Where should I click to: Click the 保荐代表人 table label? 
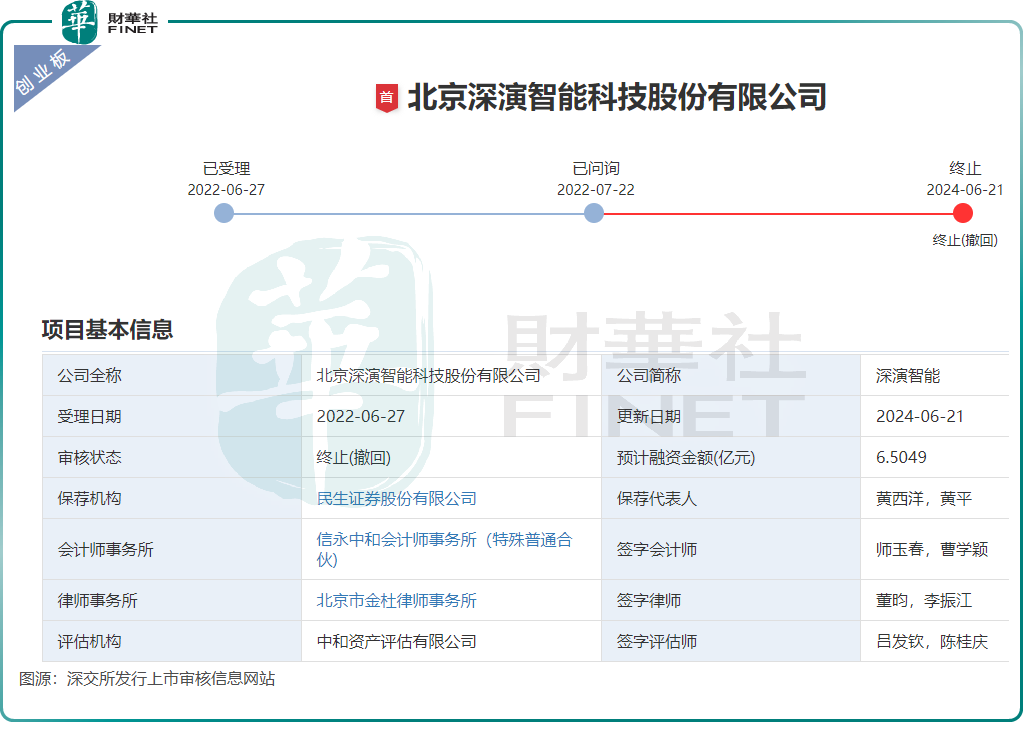(657, 499)
